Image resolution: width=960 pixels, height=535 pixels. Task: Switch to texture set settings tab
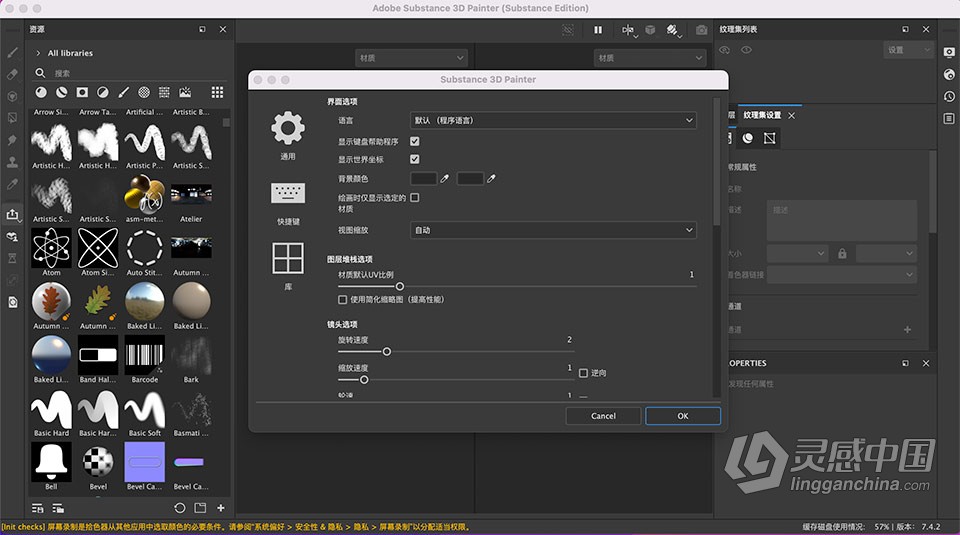[762, 115]
